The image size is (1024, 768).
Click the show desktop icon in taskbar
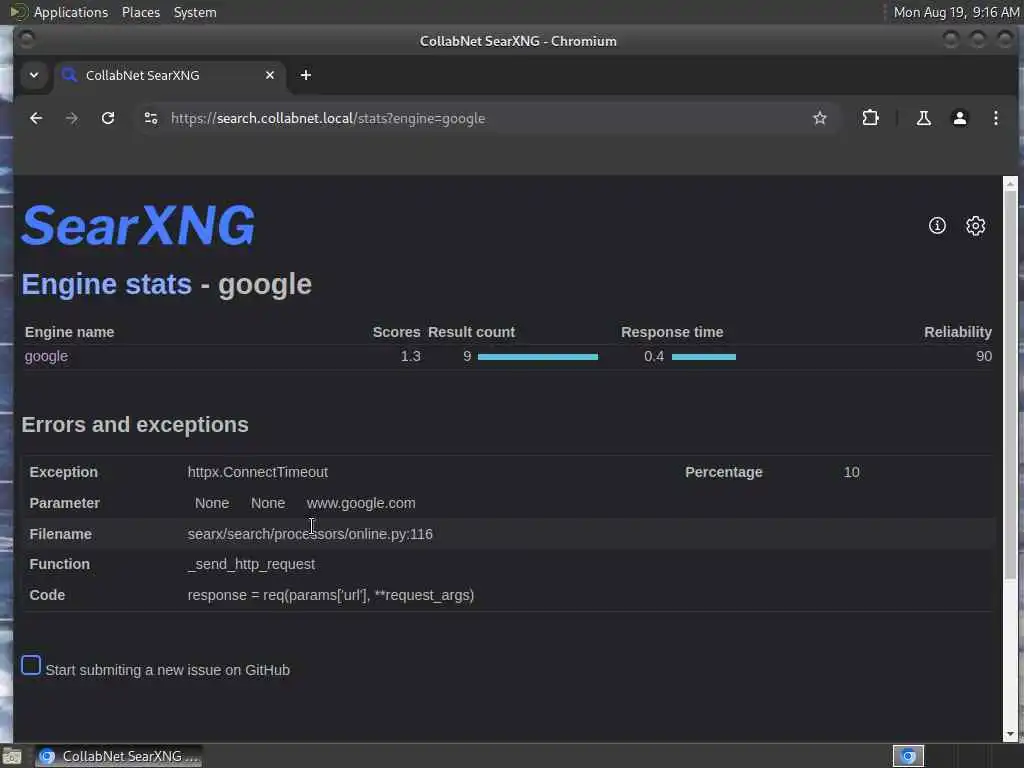pyautogui.click(x=12, y=756)
